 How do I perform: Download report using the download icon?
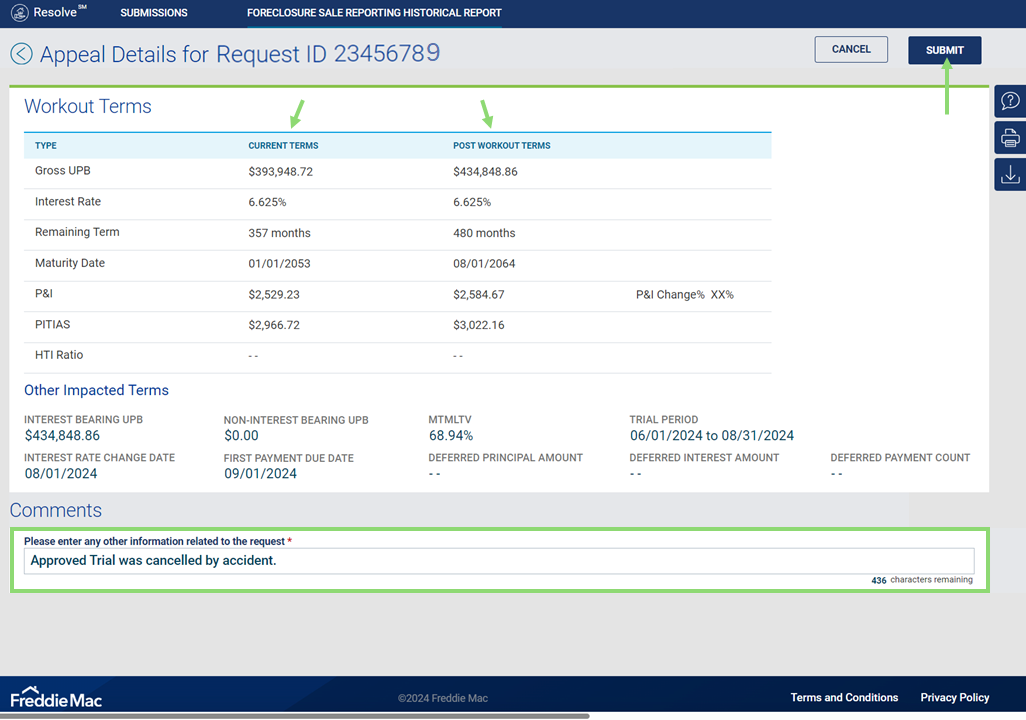[1010, 175]
